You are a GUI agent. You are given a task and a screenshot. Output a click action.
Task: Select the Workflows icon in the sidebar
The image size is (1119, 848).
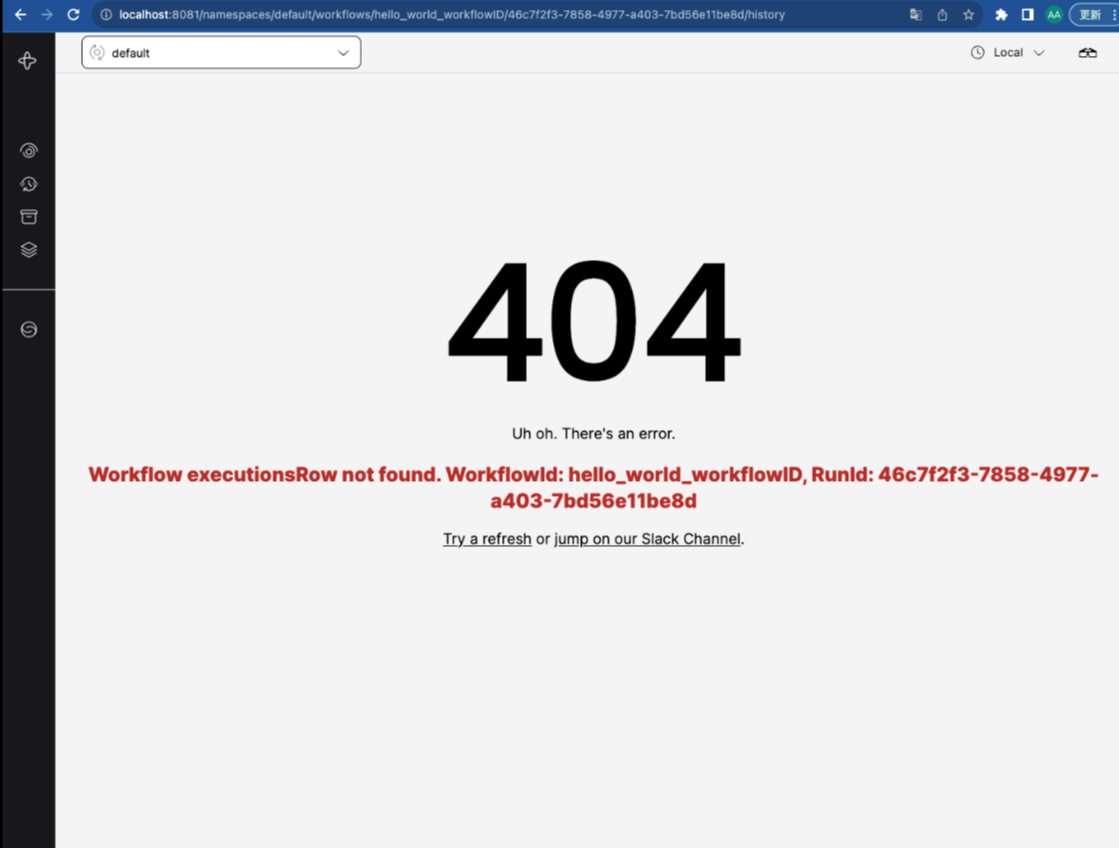[28, 150]
